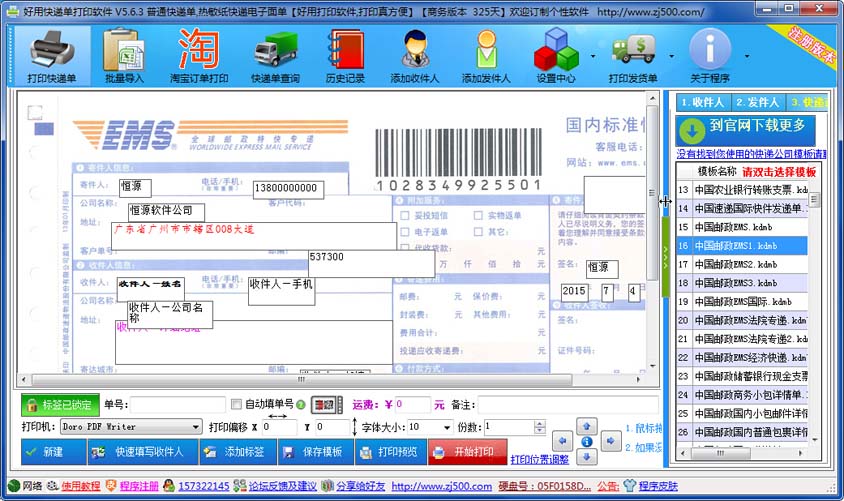Screen dimensions: 844x501
Task: Select template 中国邮政EMS.kdmb row 15
Action: coord(742,227)
